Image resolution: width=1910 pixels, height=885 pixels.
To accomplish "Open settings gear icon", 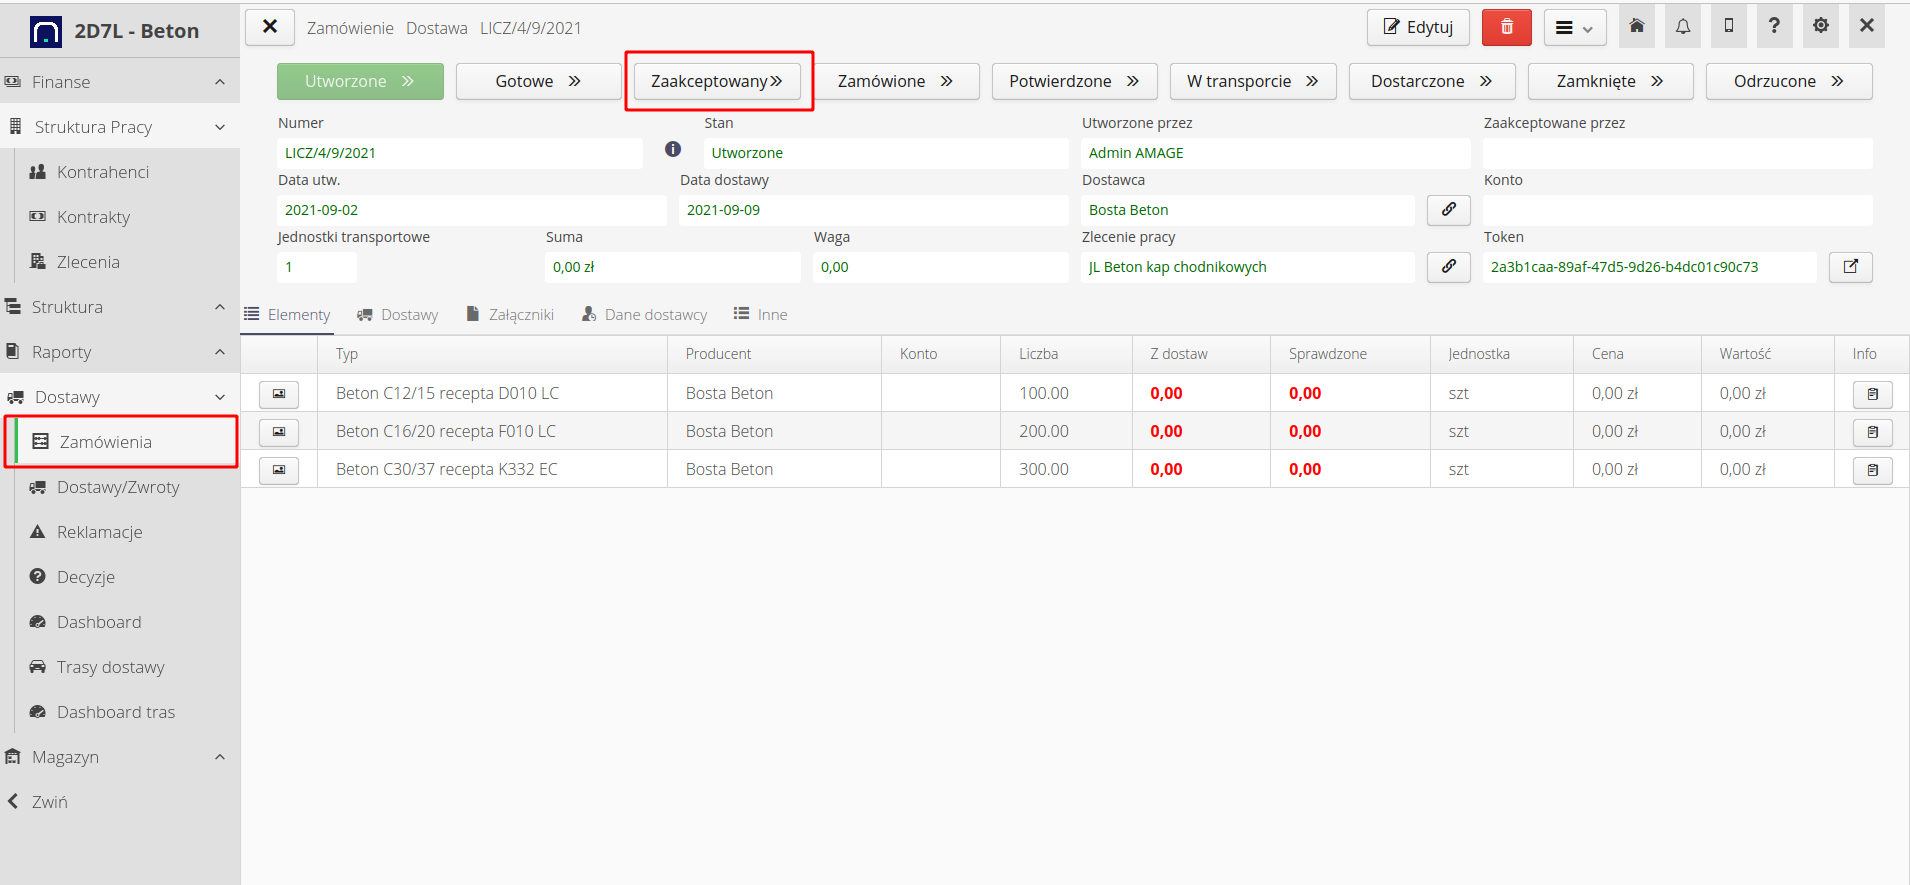I will pos(1821,27).
